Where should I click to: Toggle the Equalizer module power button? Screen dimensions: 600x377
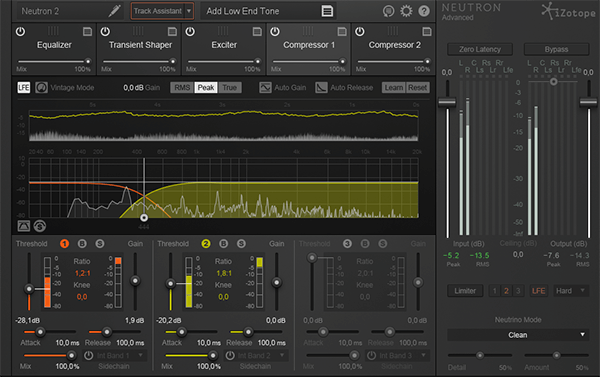pyautogui.click(x=20, y=31)
